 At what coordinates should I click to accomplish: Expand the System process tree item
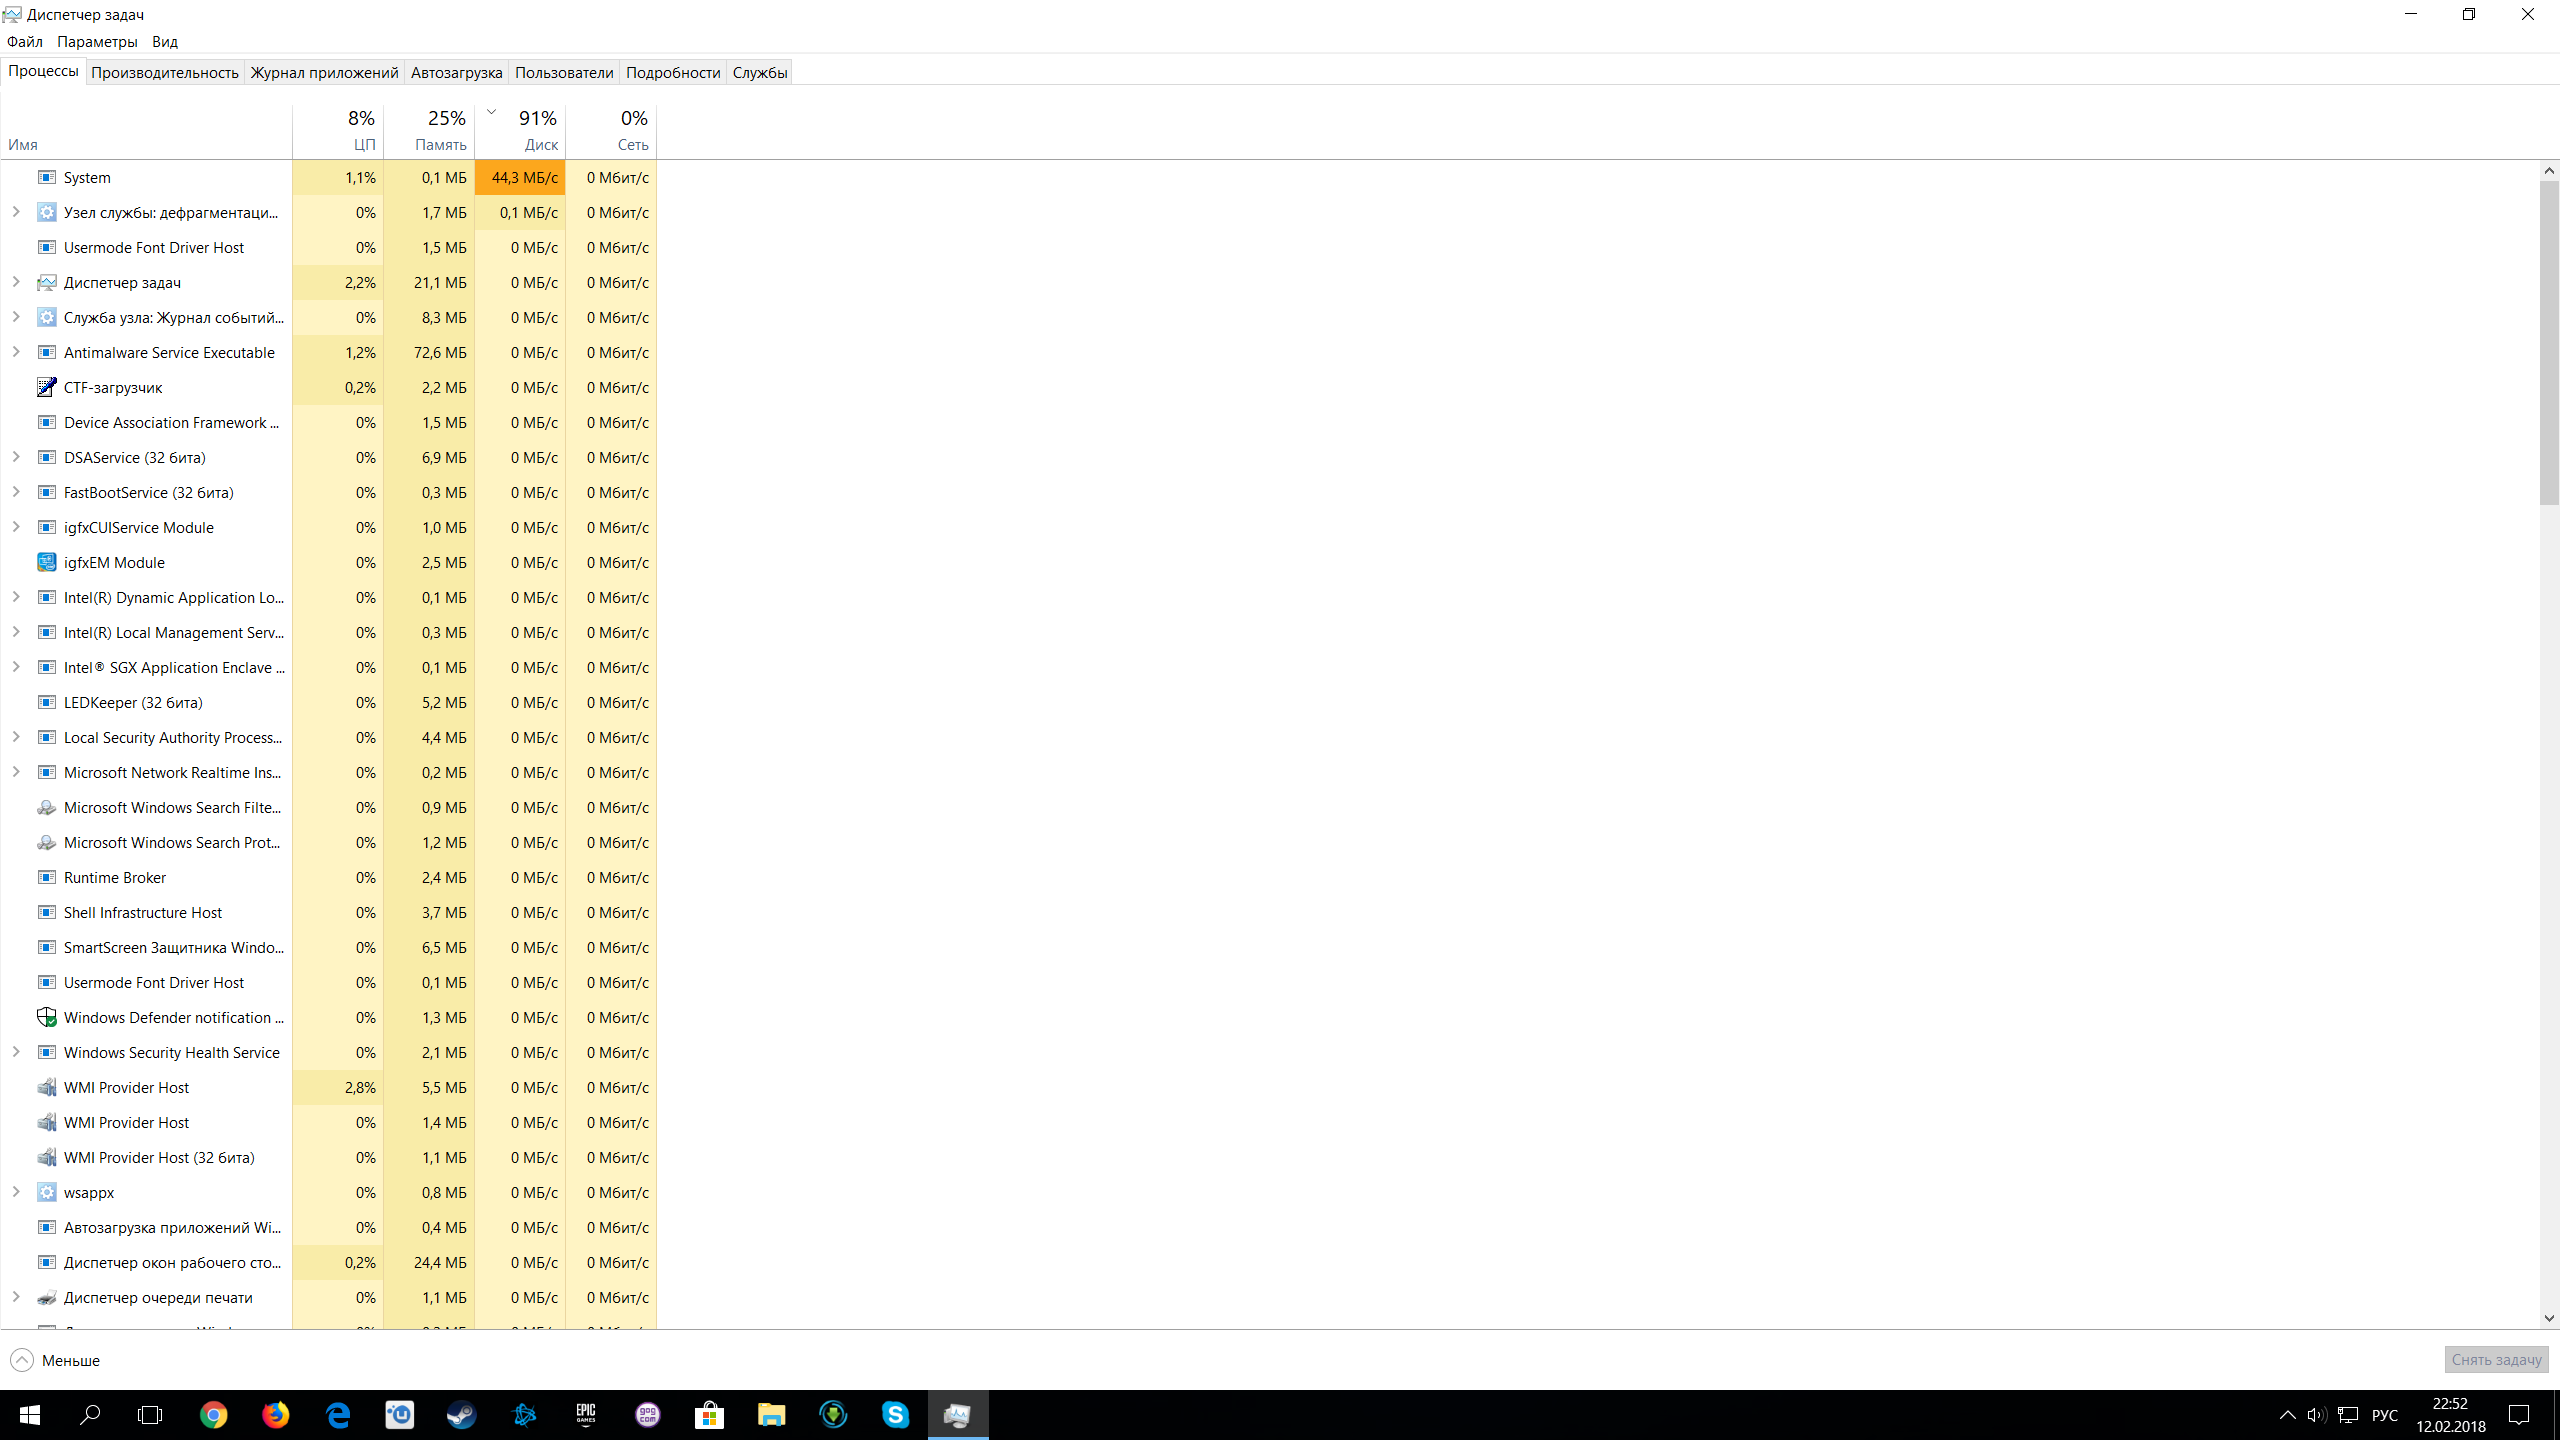tap(18, 176)
